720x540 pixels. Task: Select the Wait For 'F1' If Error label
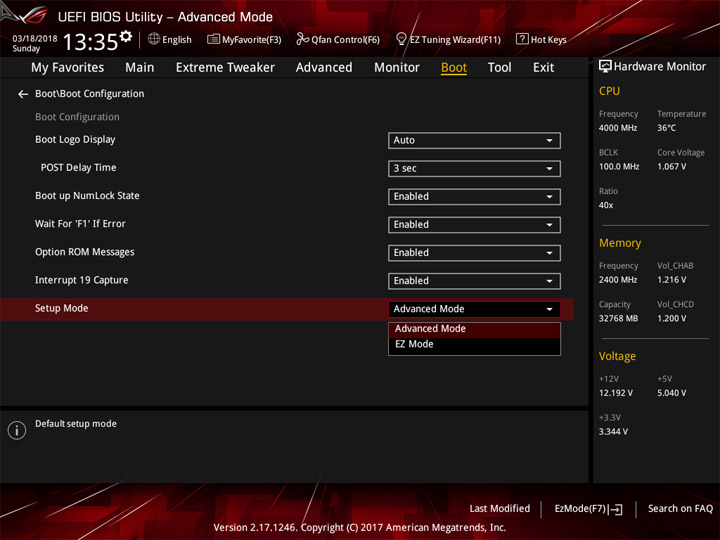point(80,224)
